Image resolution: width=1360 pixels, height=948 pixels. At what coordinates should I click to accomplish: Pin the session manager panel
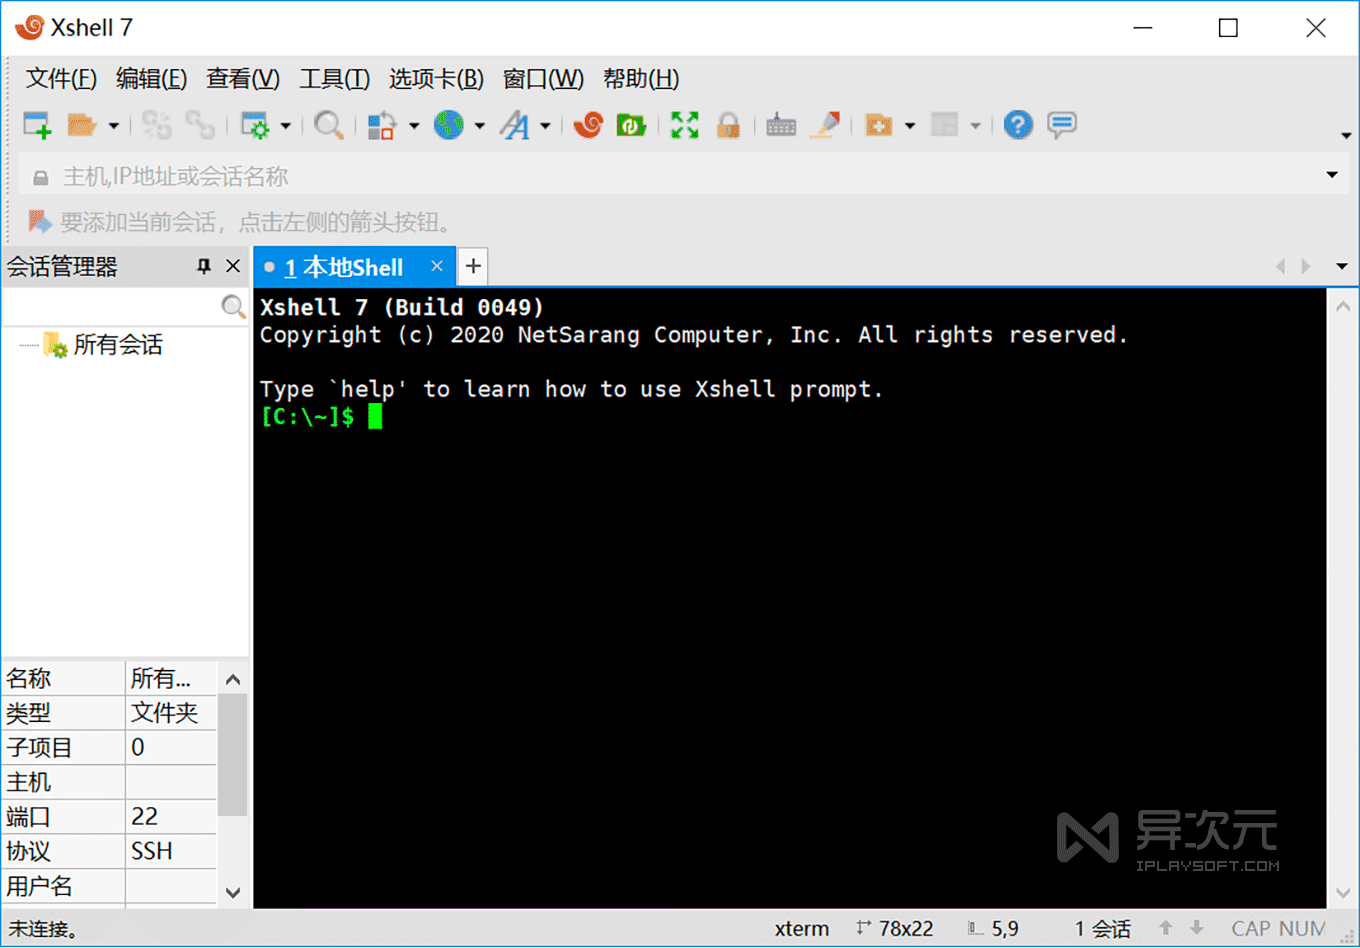[x=204, y=266]
